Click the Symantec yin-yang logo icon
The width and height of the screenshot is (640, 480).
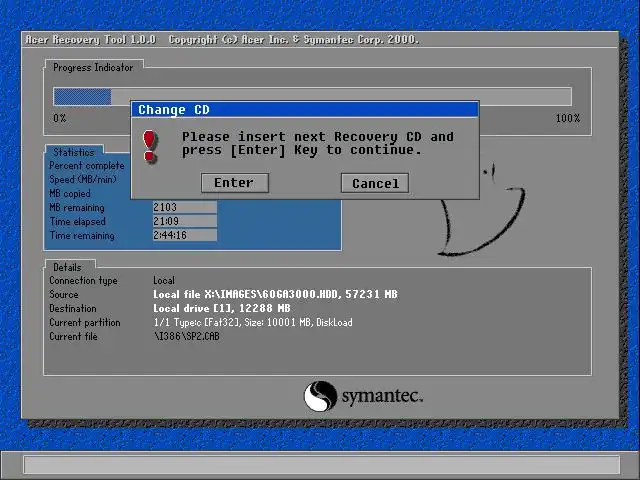(320, 396)
